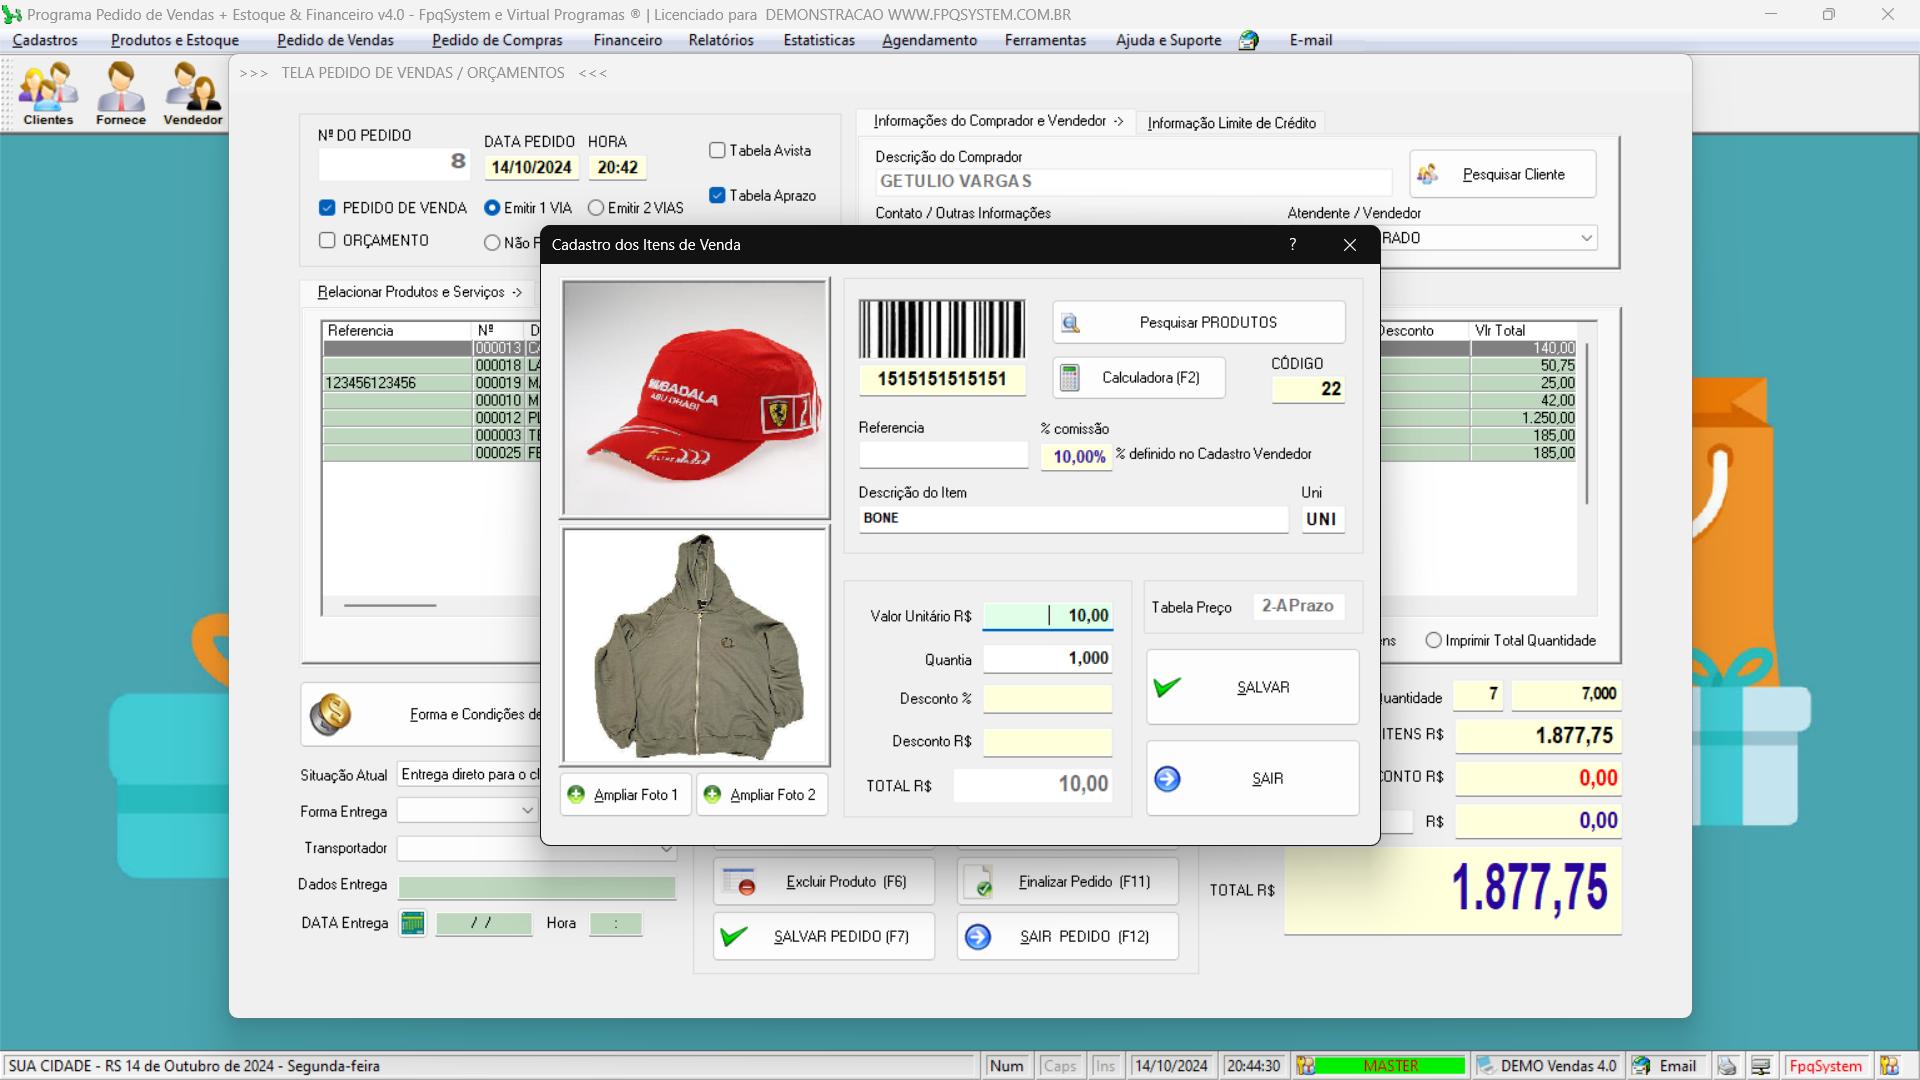Image resolution: width=1920 pixels, height=1080 pixels.
Task: Click the Quantia input field
Action: [x=1048, y=659]
